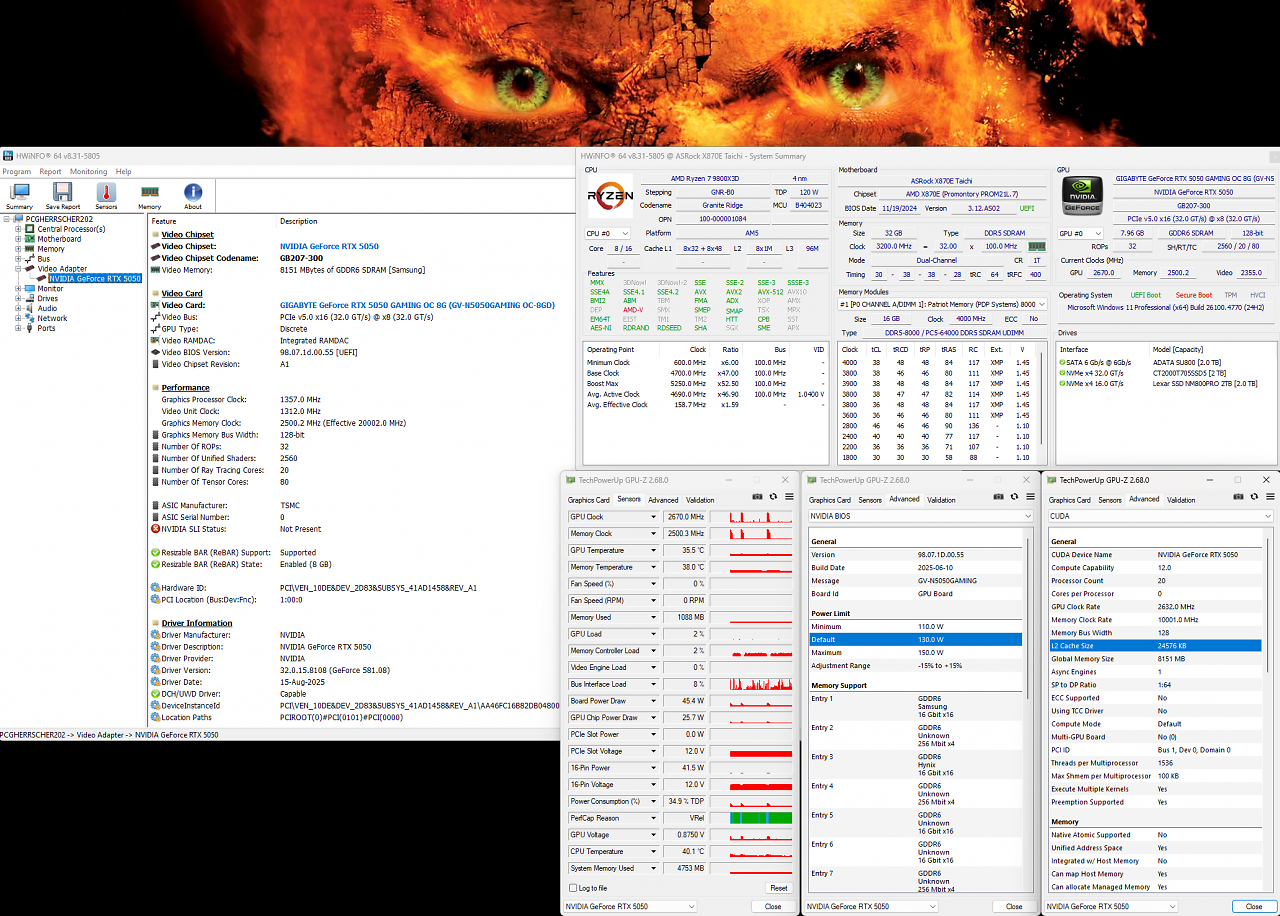The width and height of the screenshot is (1280, 916).
Task: Open the memory module Patriot Memory dropdown
Action: coord(943,304)
